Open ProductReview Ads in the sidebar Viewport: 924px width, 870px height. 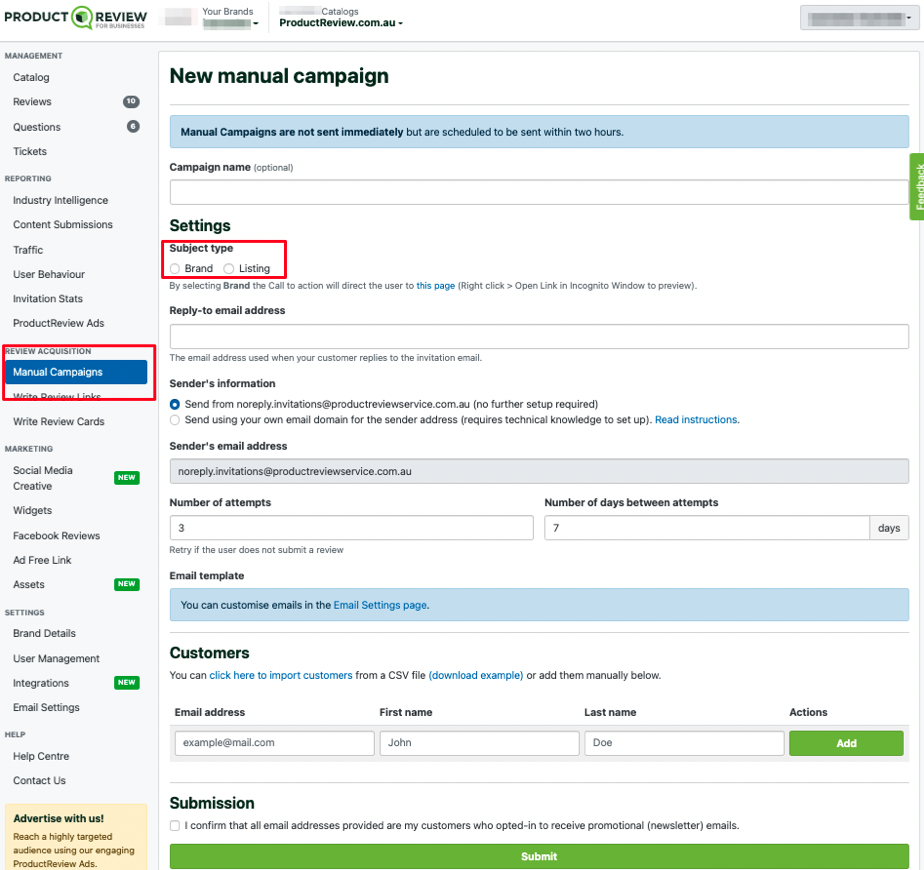pos(58,323)
